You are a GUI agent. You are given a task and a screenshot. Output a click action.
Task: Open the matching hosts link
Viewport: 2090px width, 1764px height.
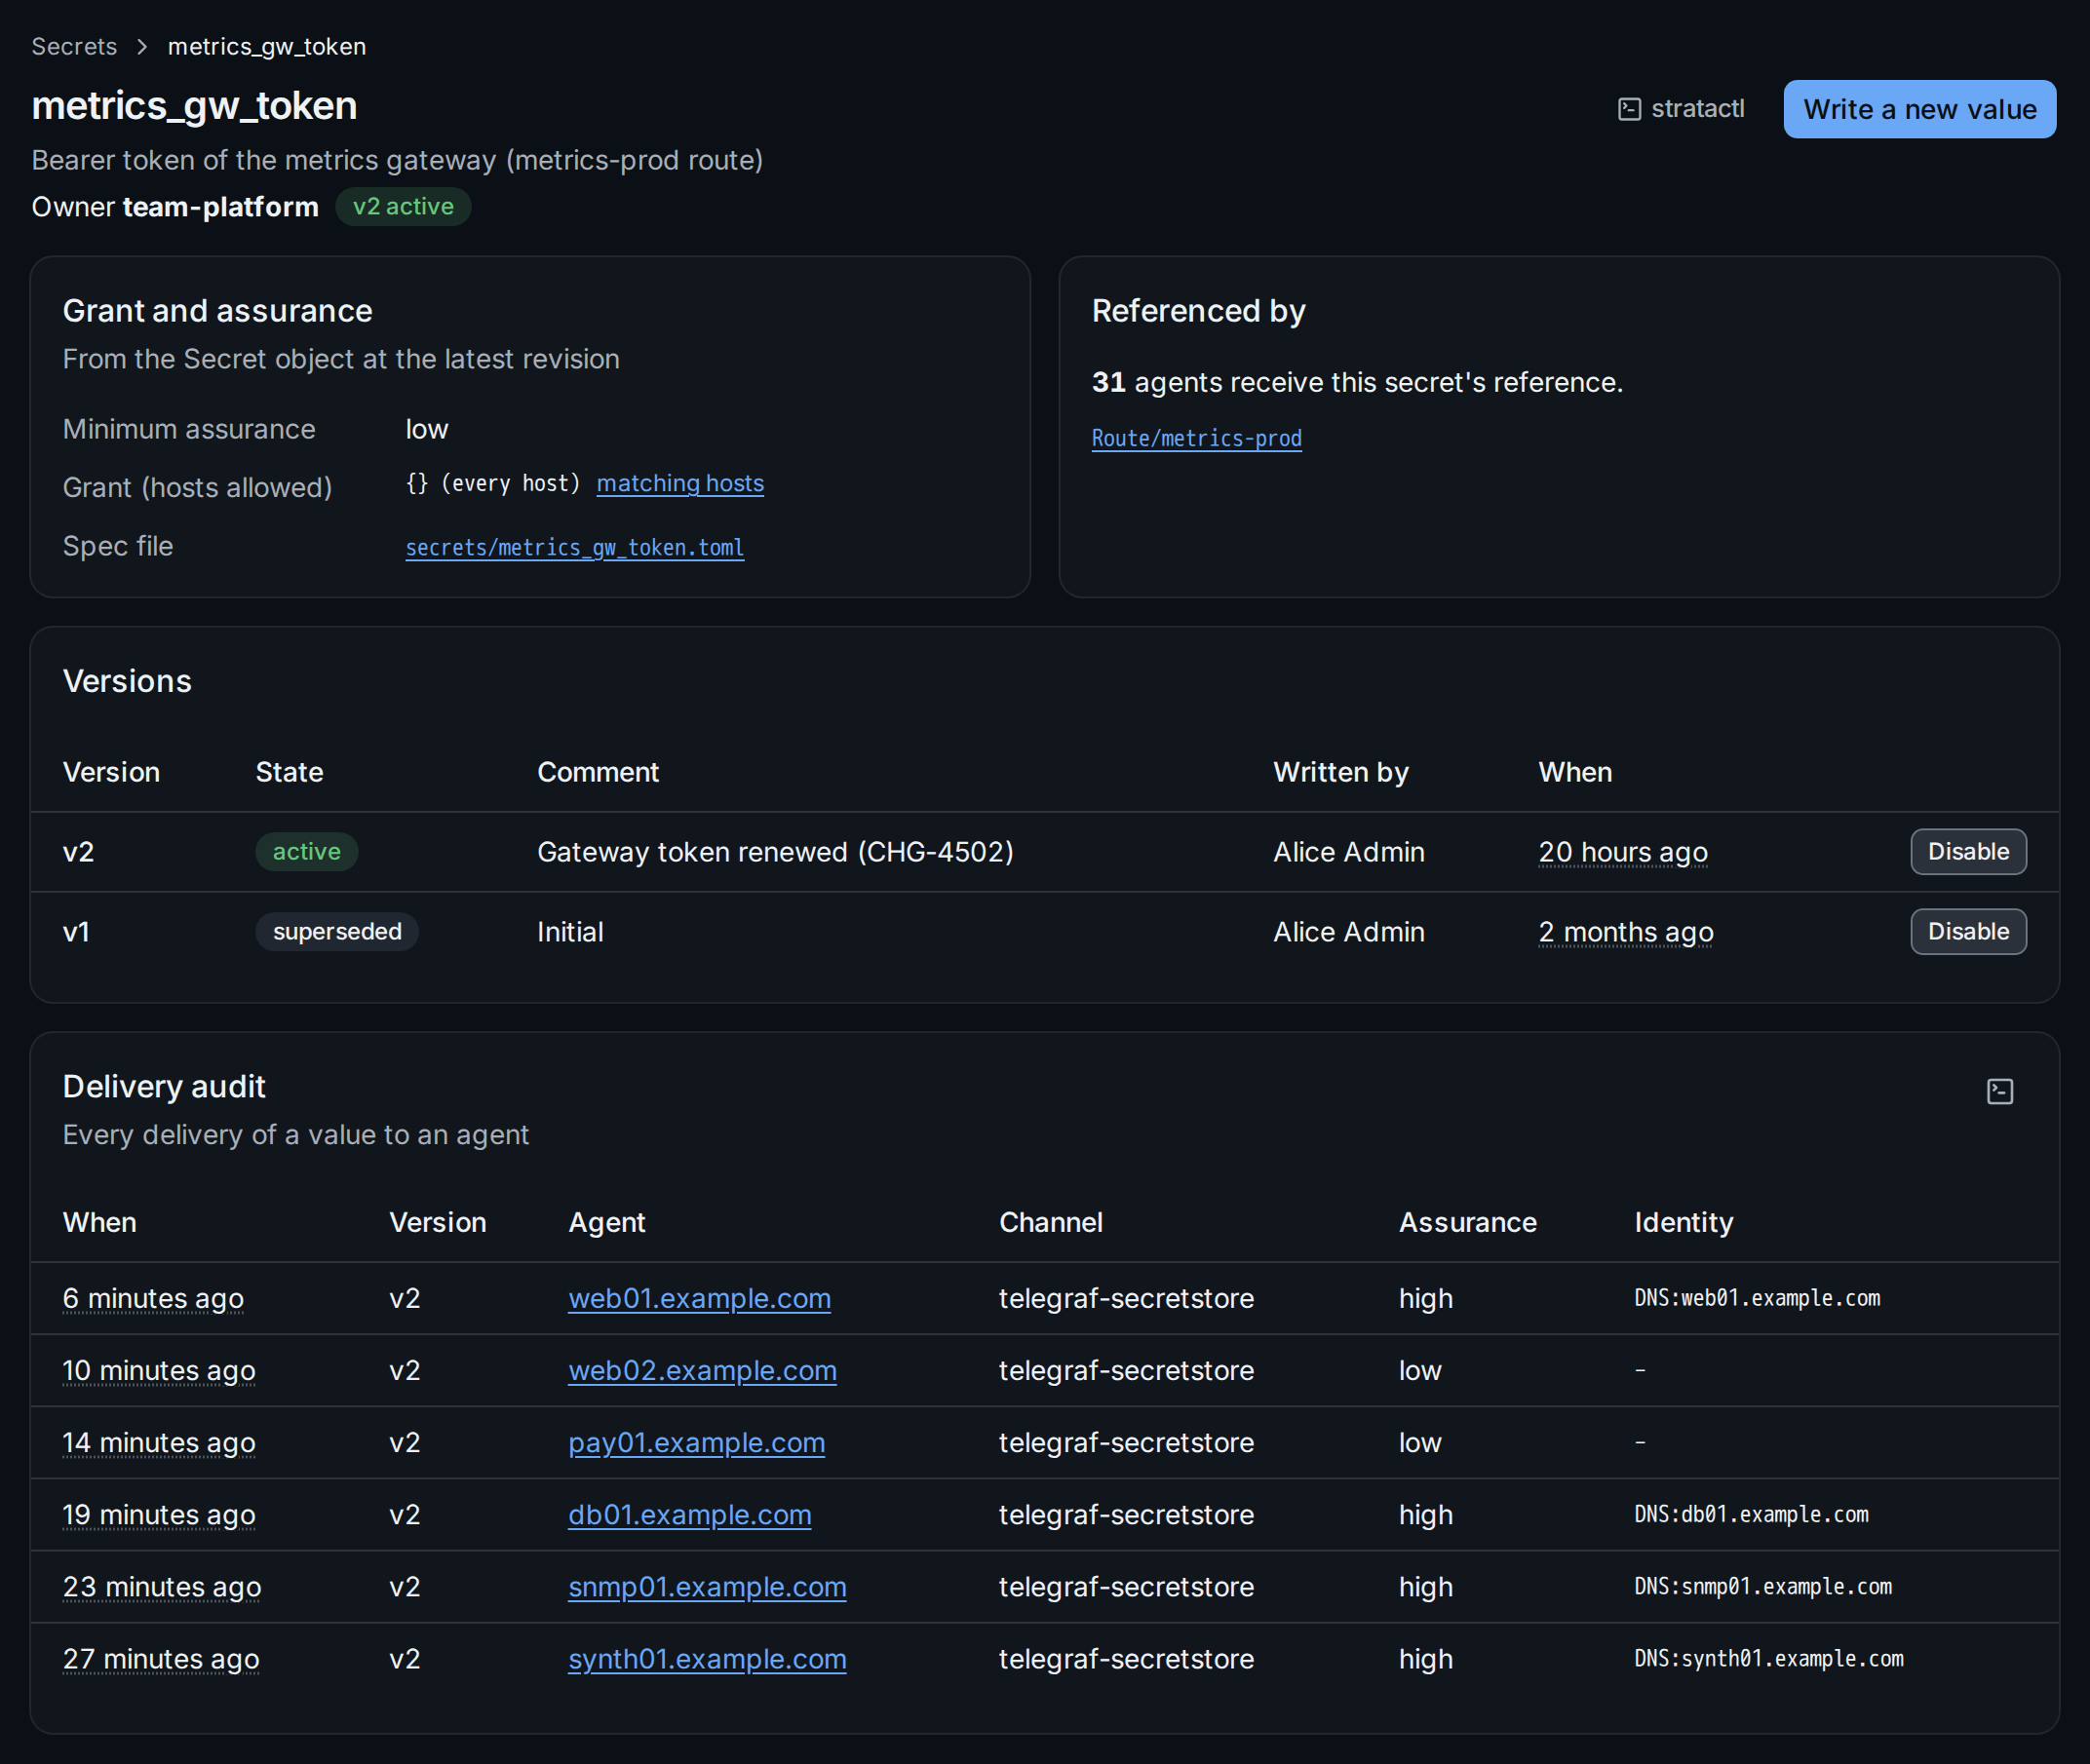coord(680,484)
